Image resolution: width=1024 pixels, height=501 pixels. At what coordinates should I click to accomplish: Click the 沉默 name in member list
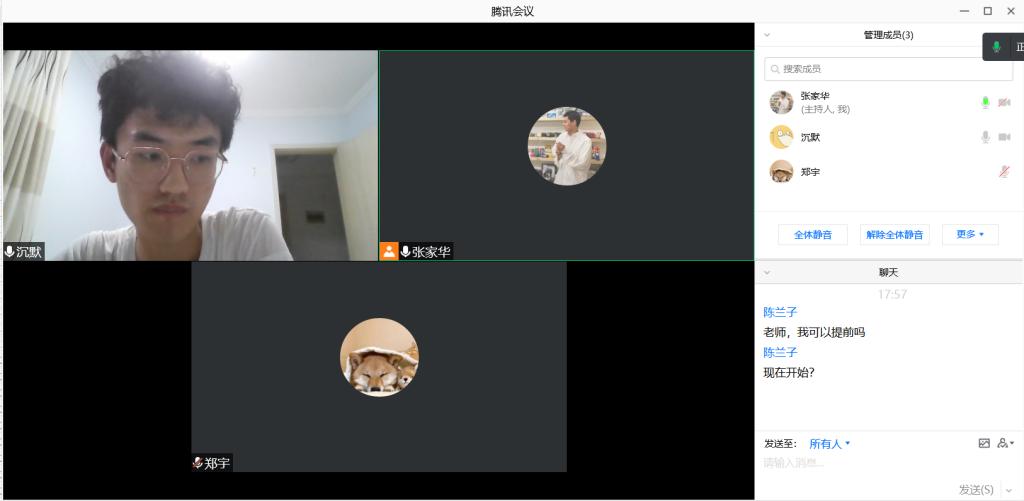[810, 137]
